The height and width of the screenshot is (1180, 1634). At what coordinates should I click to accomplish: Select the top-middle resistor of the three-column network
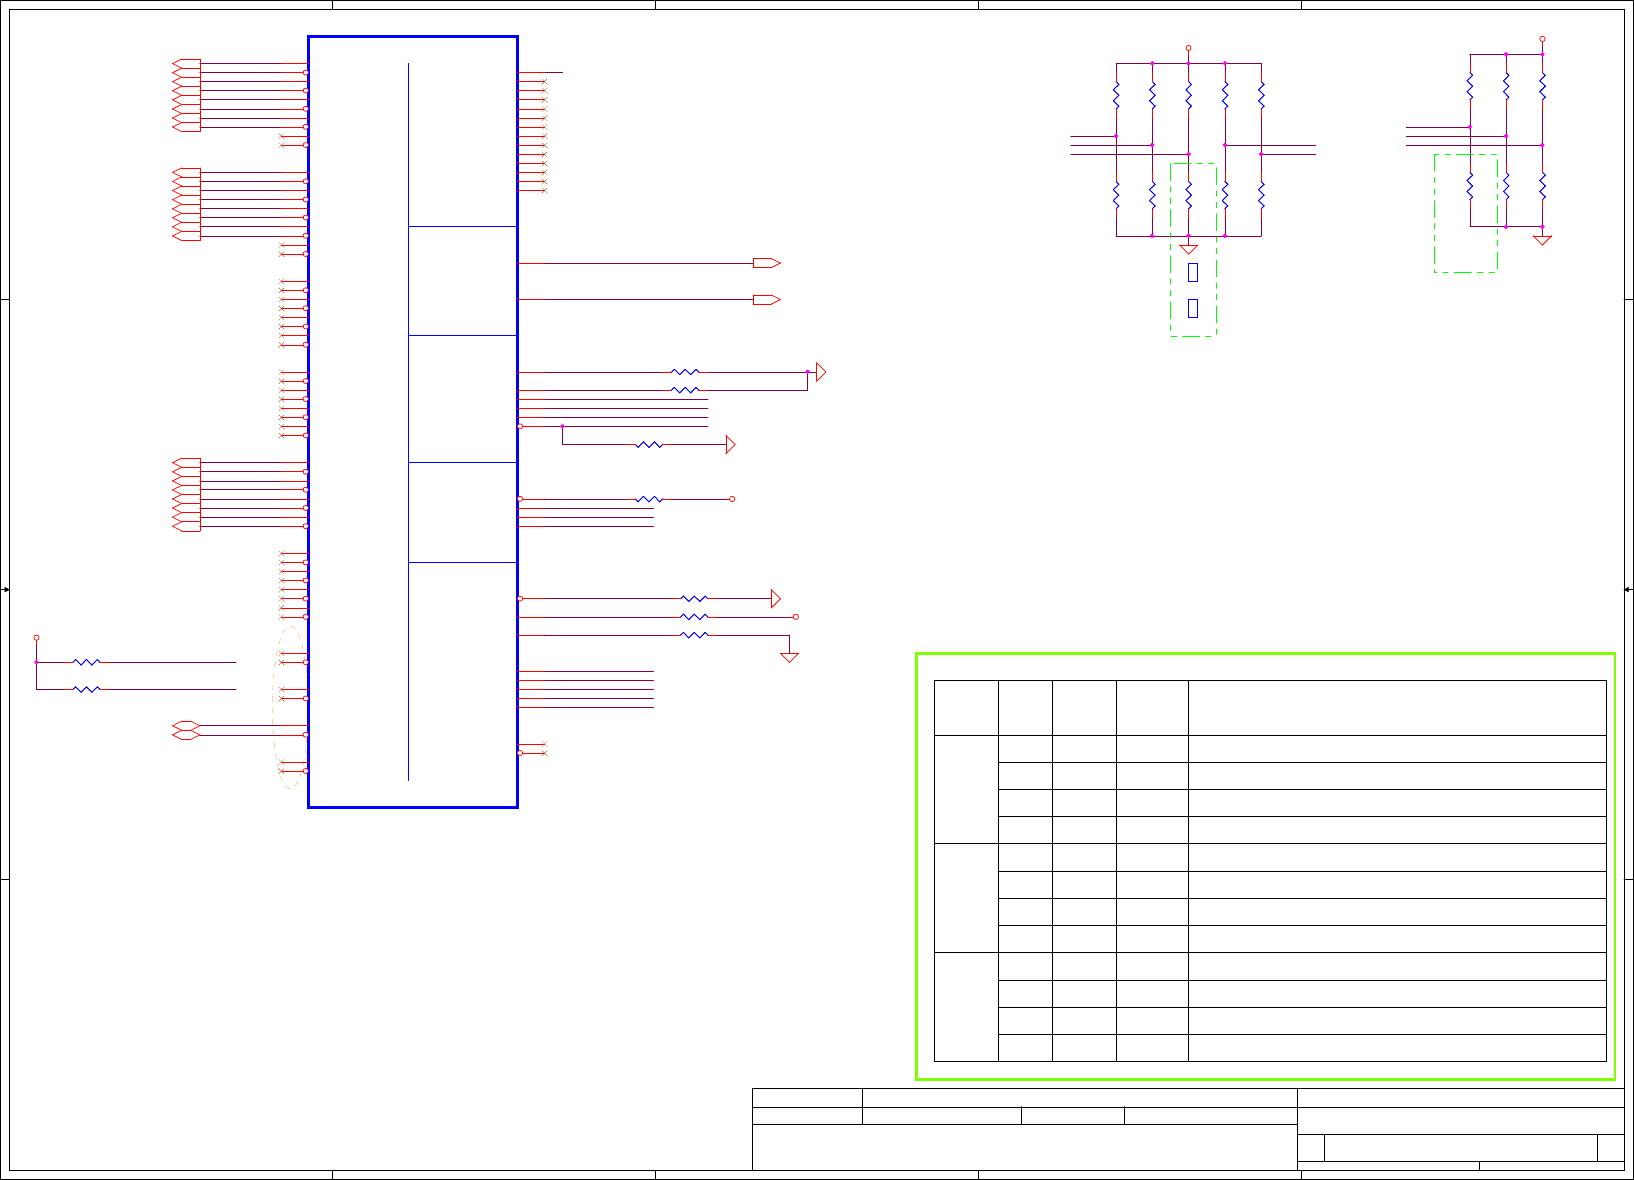click(1506, 86)
